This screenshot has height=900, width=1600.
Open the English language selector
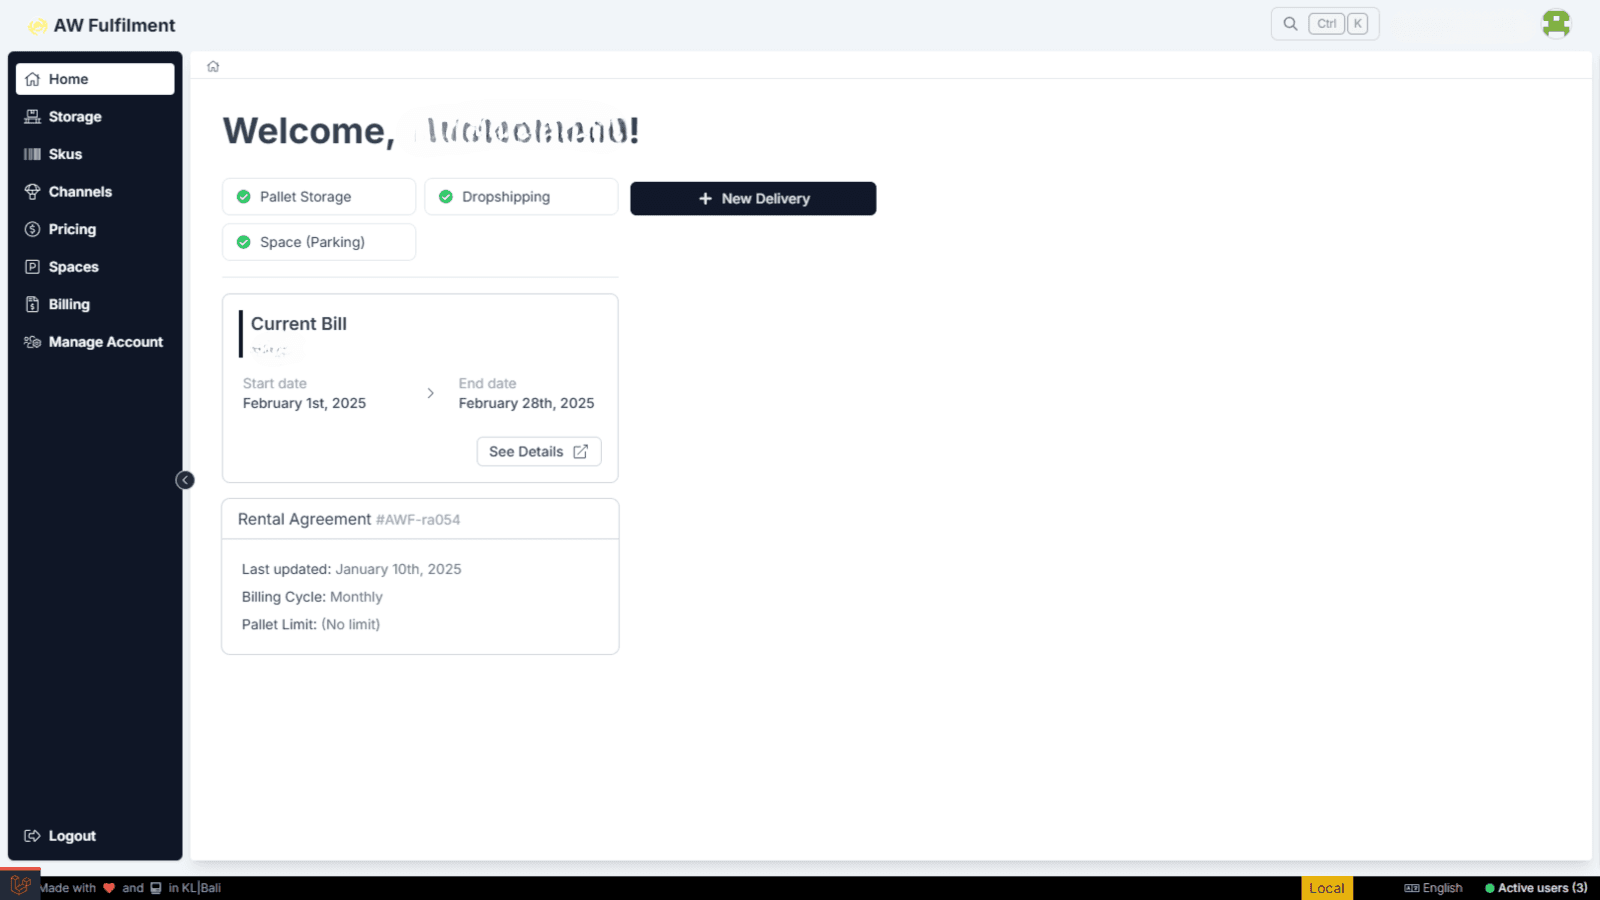pos(1433,888)
